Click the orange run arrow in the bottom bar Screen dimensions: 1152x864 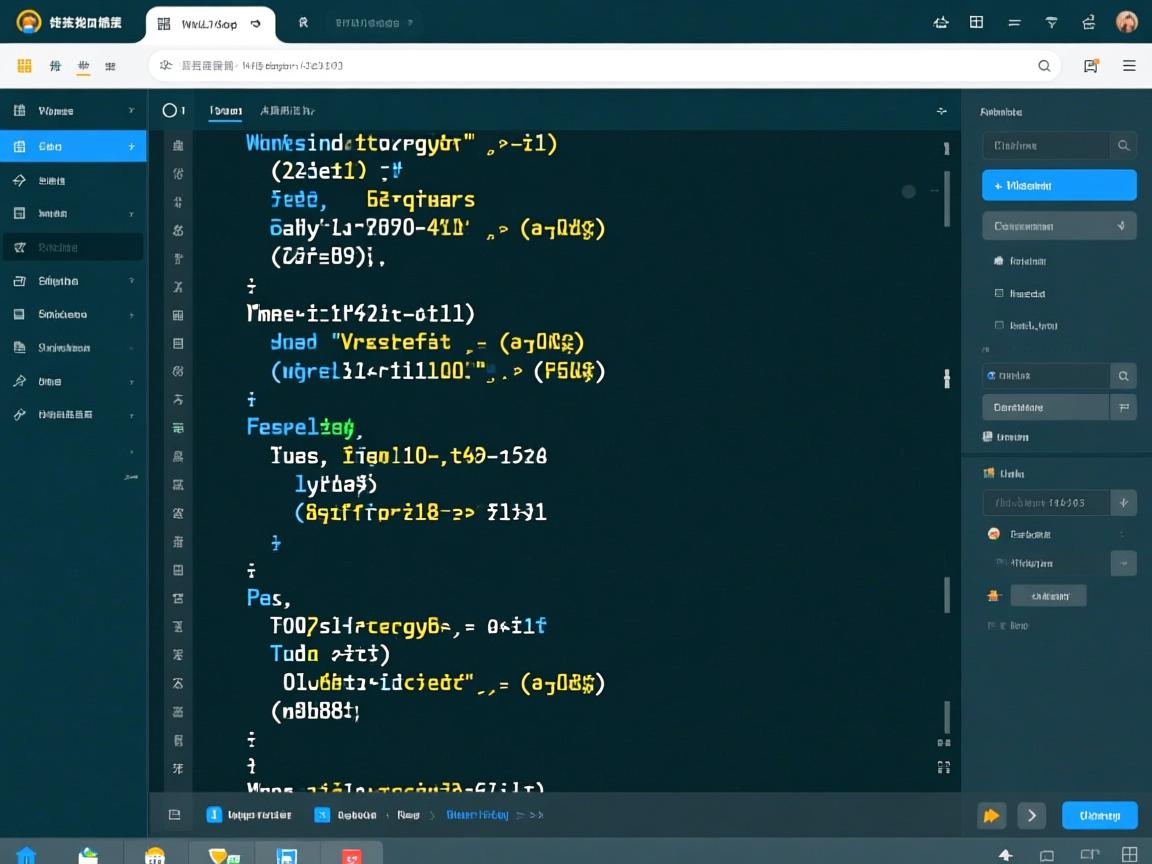coord(991,815)
